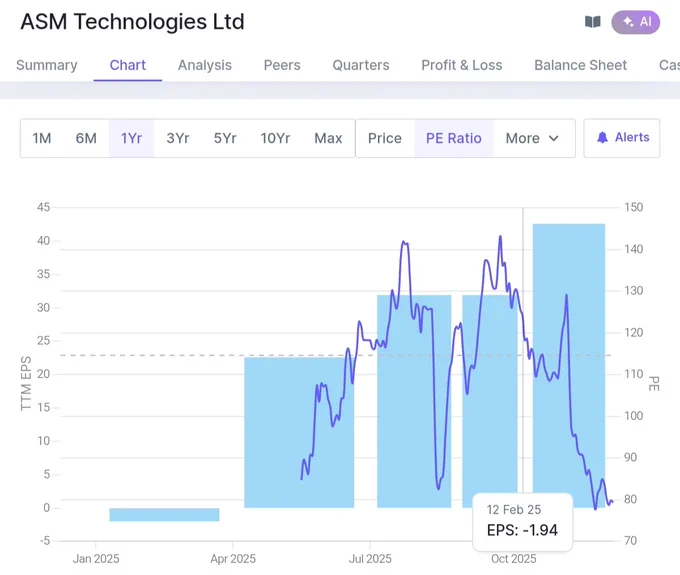Select 10Yr time range
The height and width of the screenshot is (575, 680).
coord(275,138)
